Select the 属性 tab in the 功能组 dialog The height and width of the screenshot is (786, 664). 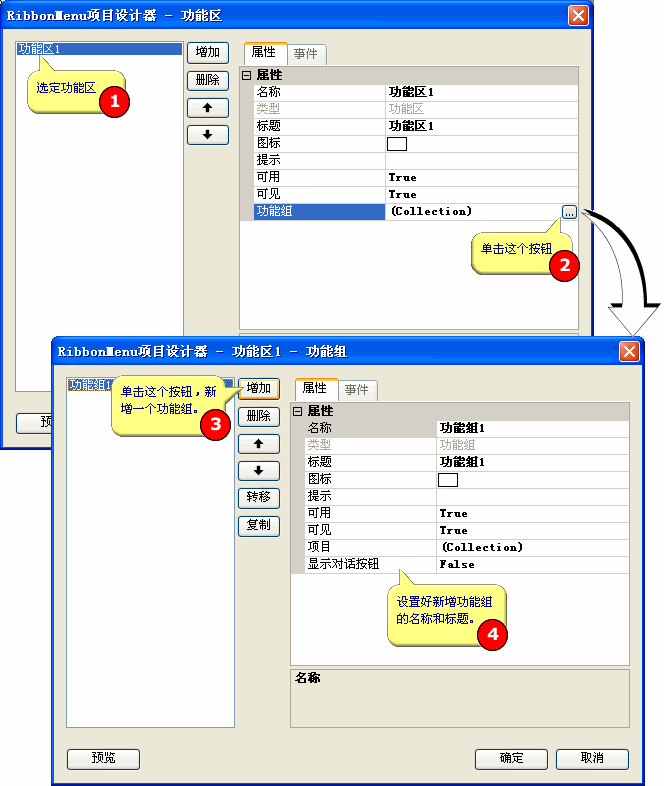point(314,388)
